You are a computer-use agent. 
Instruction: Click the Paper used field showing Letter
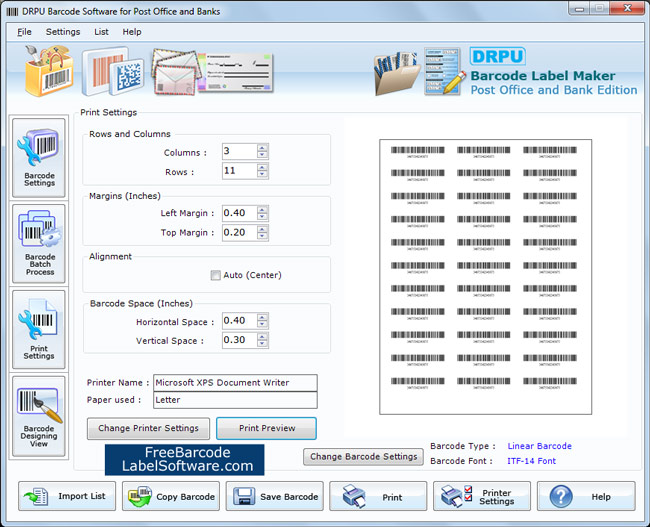[235, 400]
